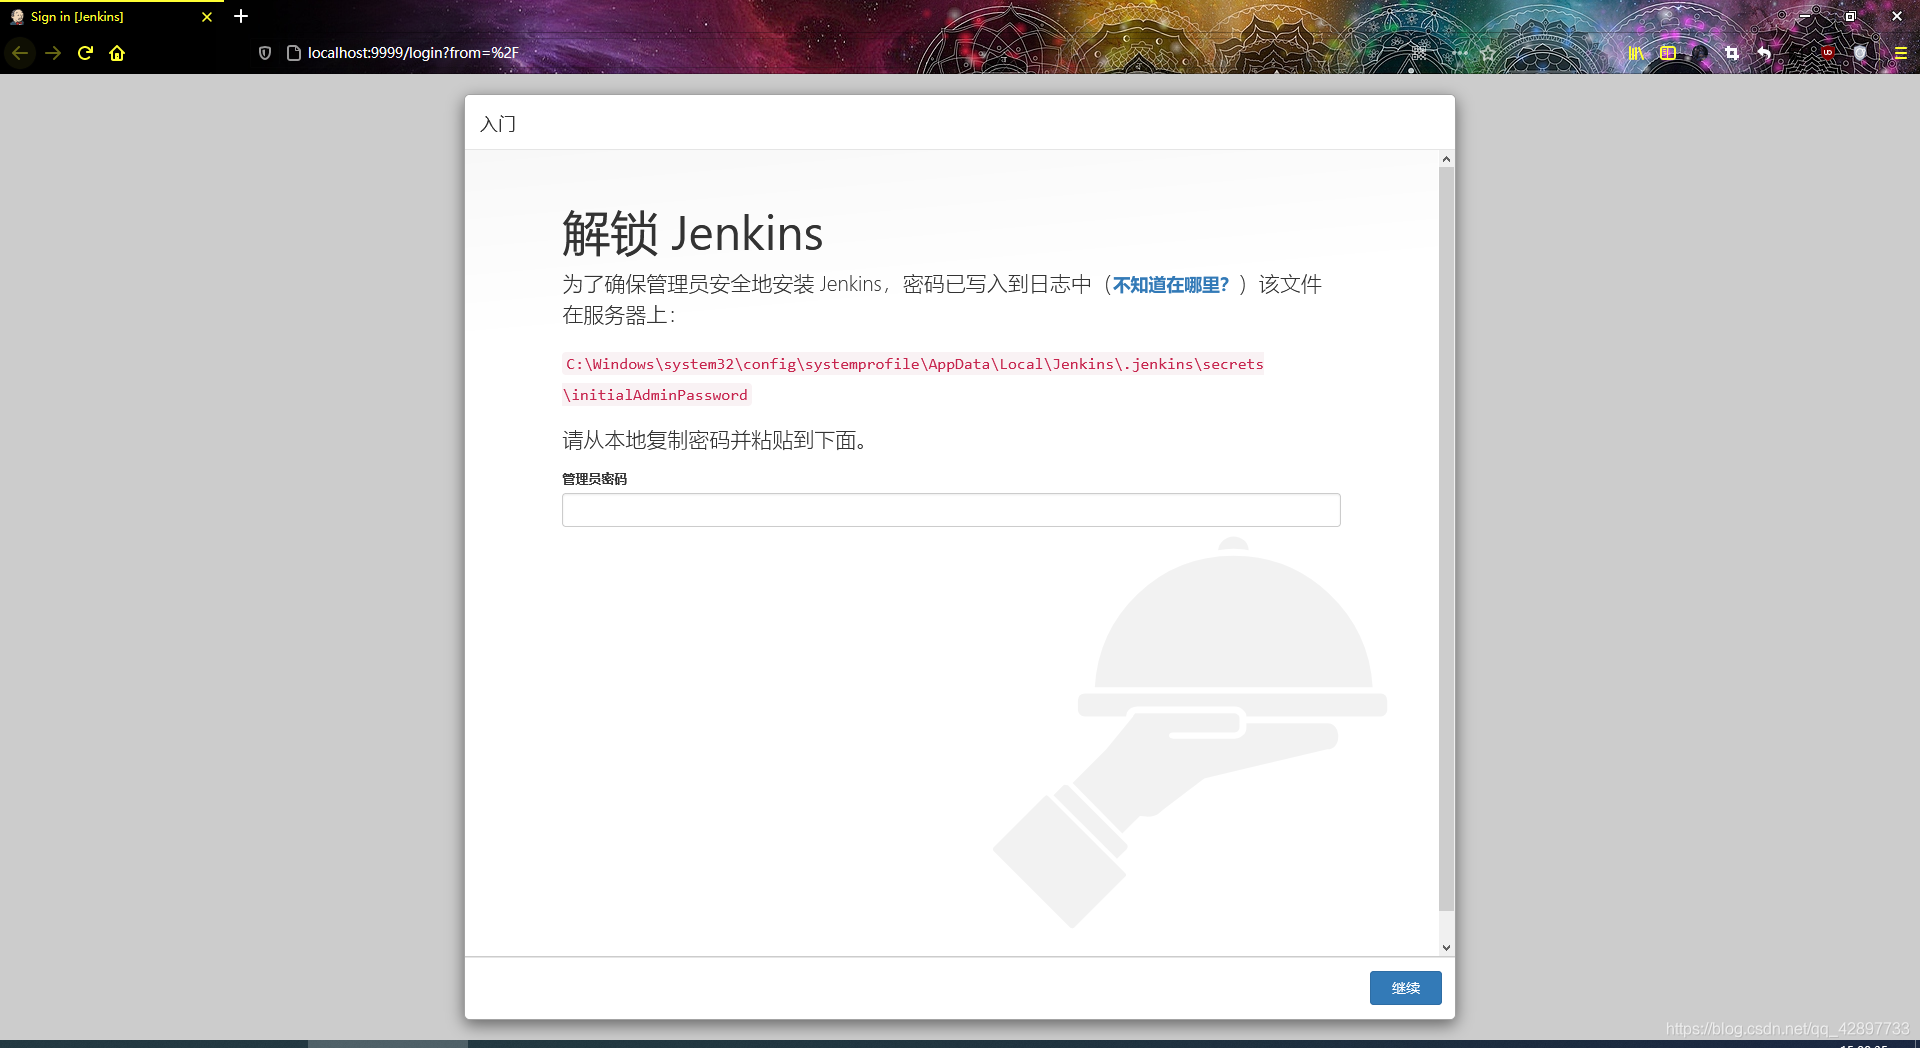This screenshot has width=1920, height=1048.
Task: Click the 管理员密码 field label
Action: tap(594, 479)
